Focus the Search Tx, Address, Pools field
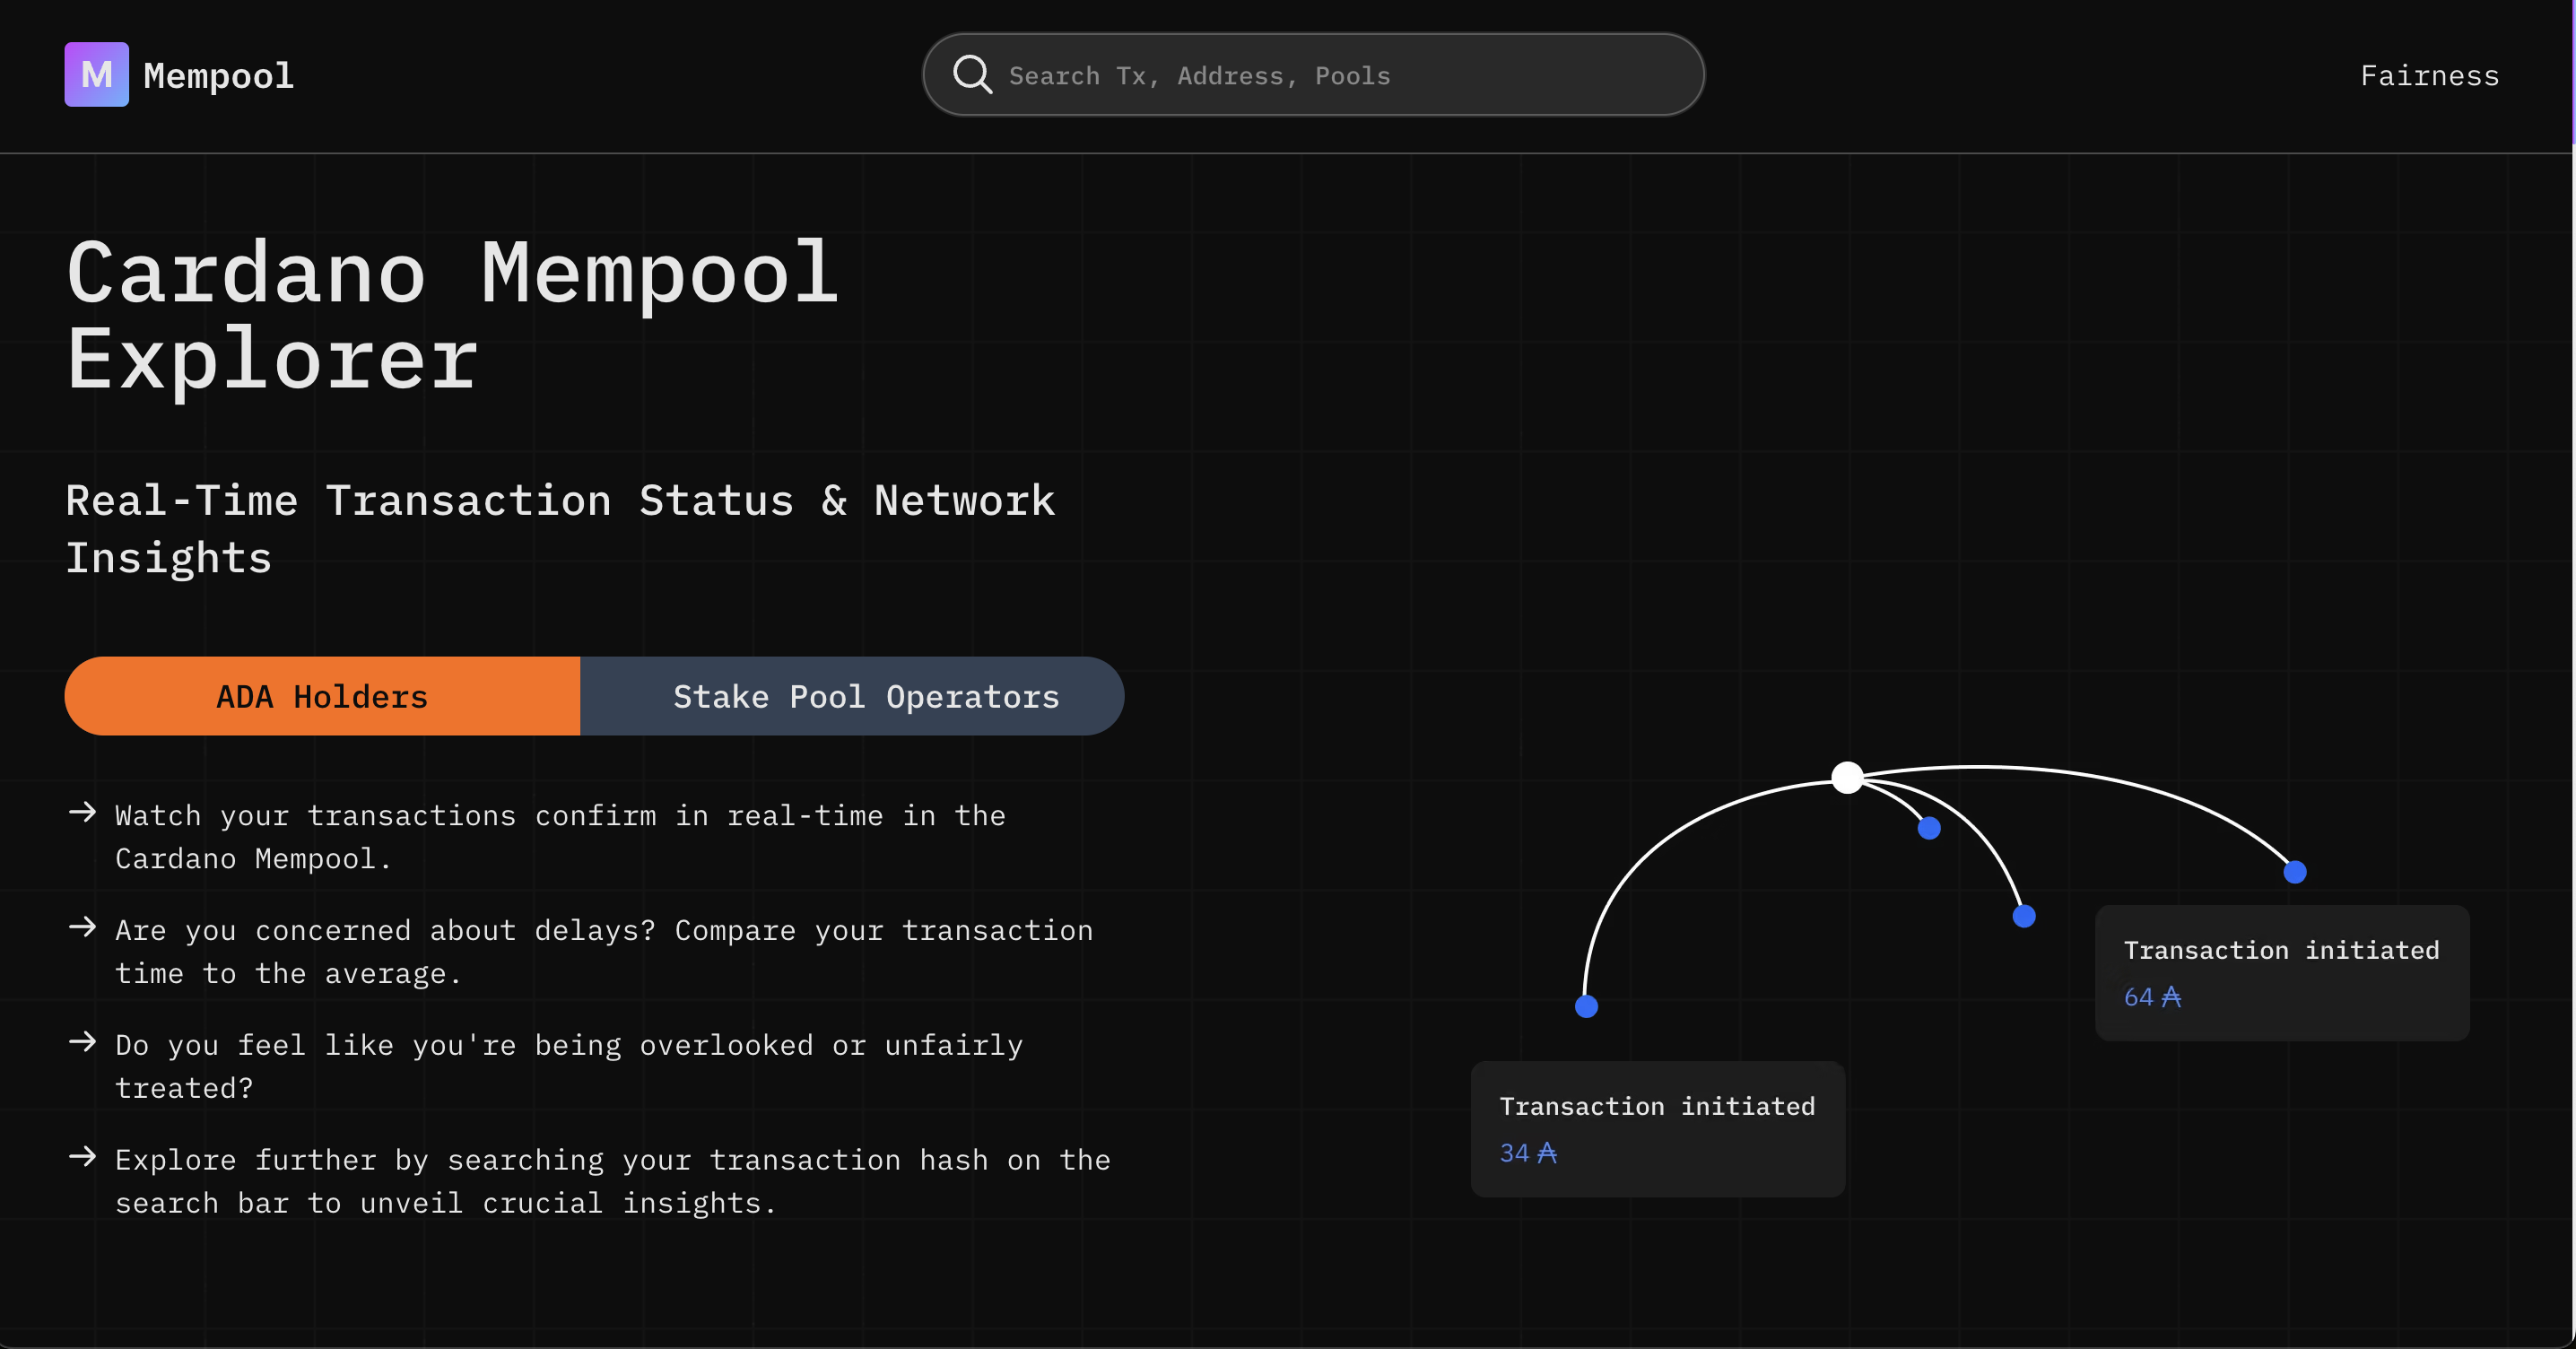Viewport: 2576px width, 1349px height. [x=1313, y=75]
